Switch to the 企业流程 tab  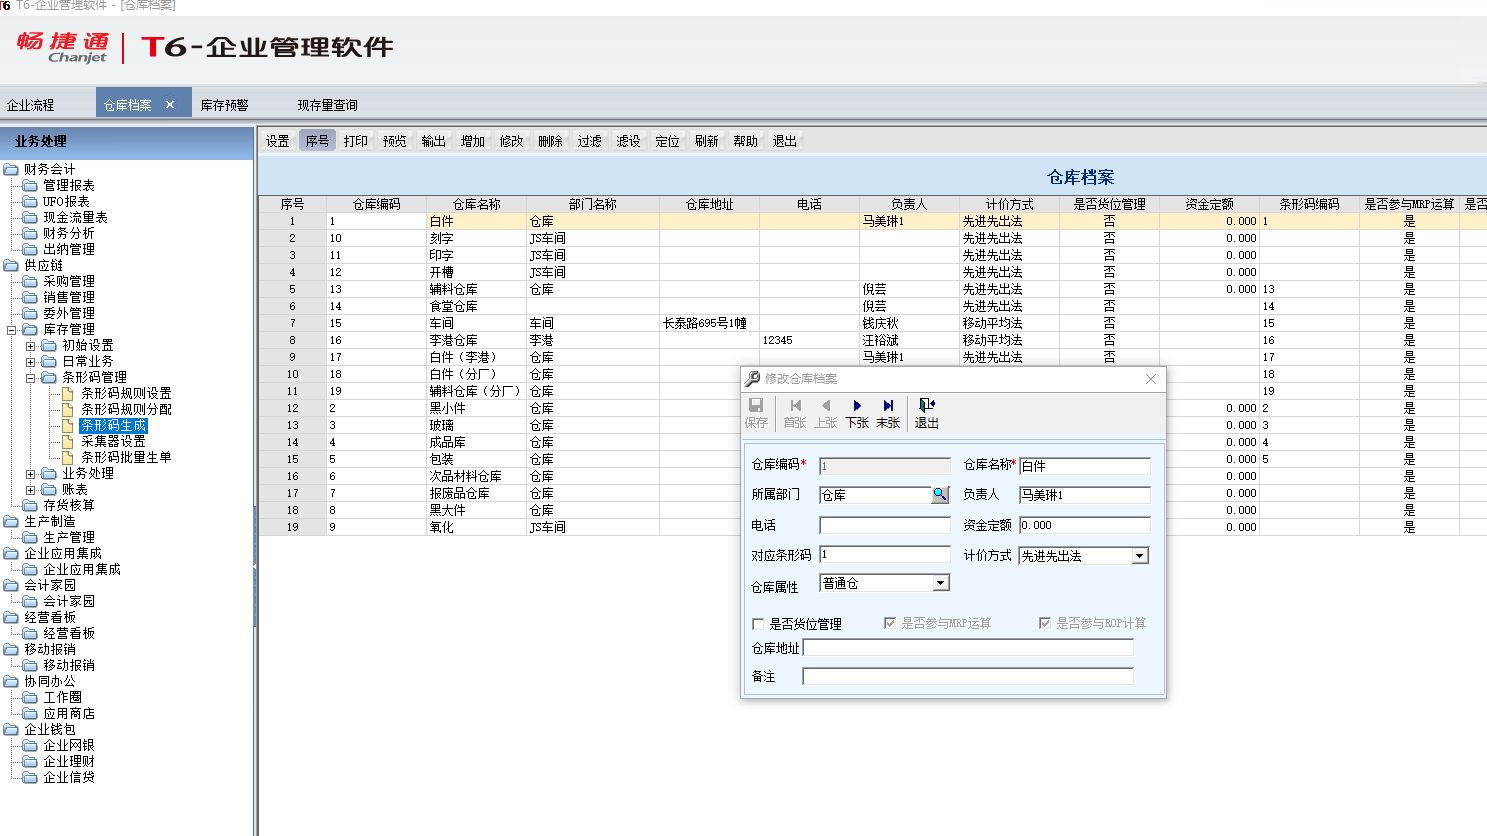(30, 105)
